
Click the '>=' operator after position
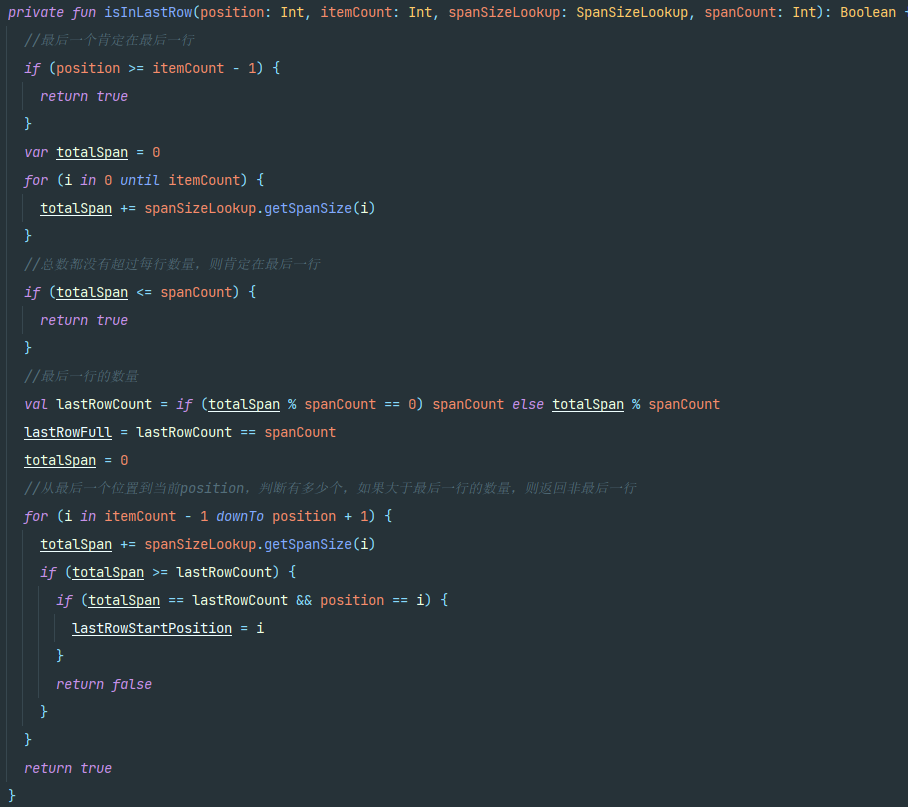[136, 68]
